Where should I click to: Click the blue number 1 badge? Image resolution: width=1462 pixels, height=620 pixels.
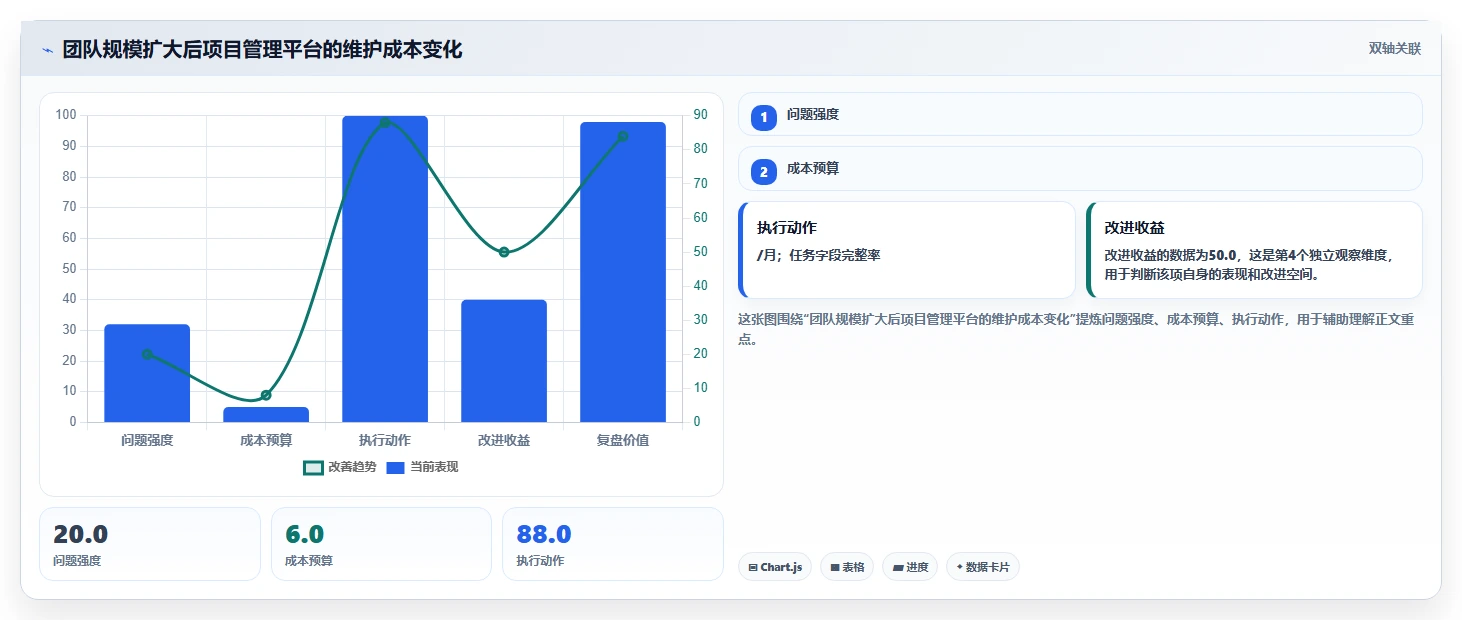click(764, 118)
